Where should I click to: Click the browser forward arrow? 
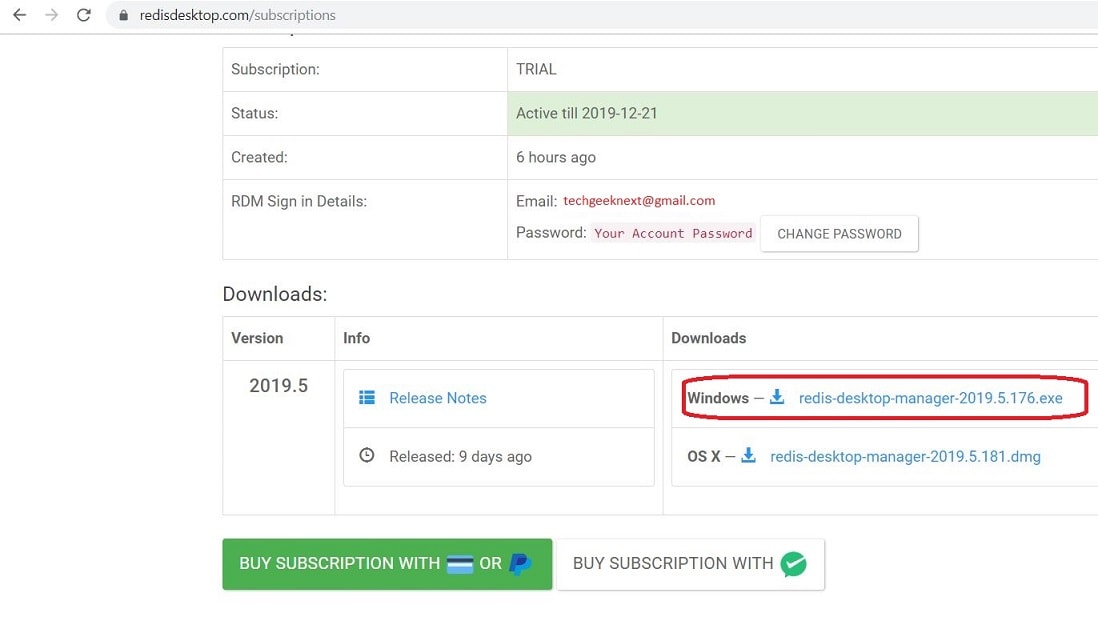click(52, 15)
